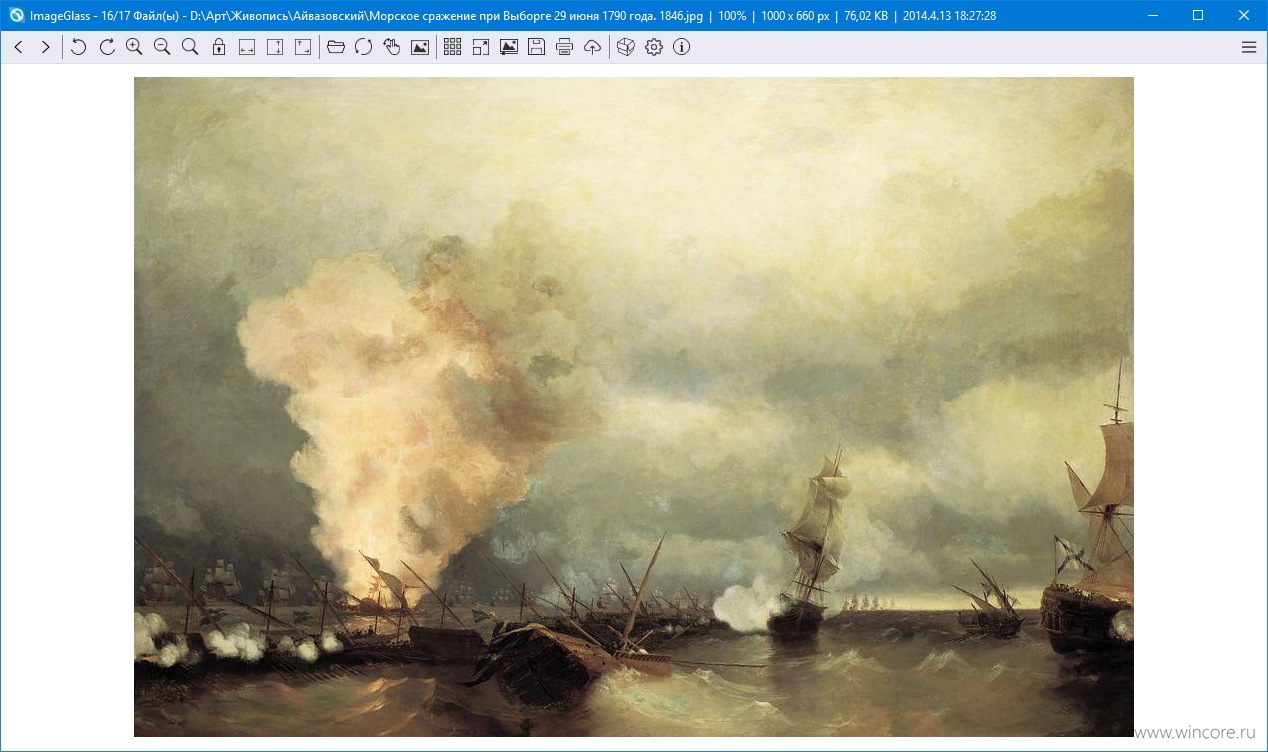
Task: Click the go-to-image hand icon
Action: [392, 47]
